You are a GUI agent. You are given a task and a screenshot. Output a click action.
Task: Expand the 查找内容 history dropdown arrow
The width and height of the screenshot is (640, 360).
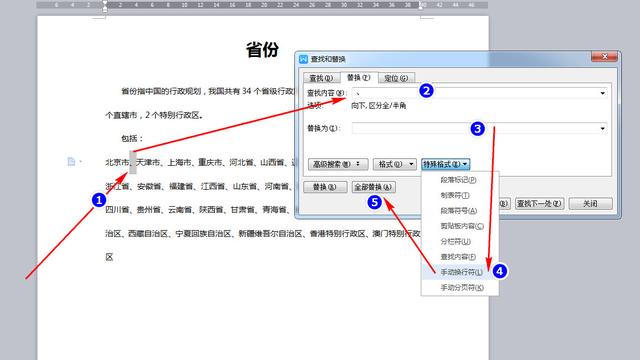[x=602, y=93]
